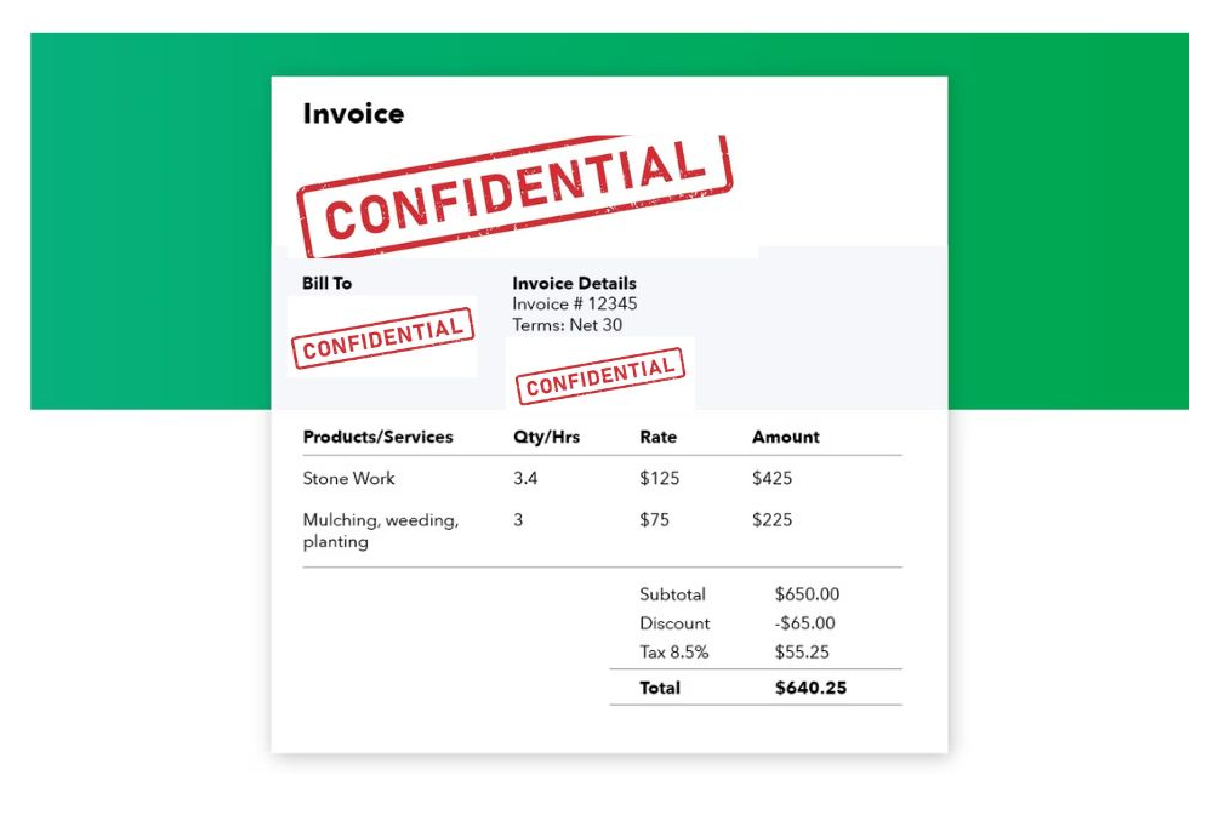Click the Discount -$65.00 value

(805, 623)
